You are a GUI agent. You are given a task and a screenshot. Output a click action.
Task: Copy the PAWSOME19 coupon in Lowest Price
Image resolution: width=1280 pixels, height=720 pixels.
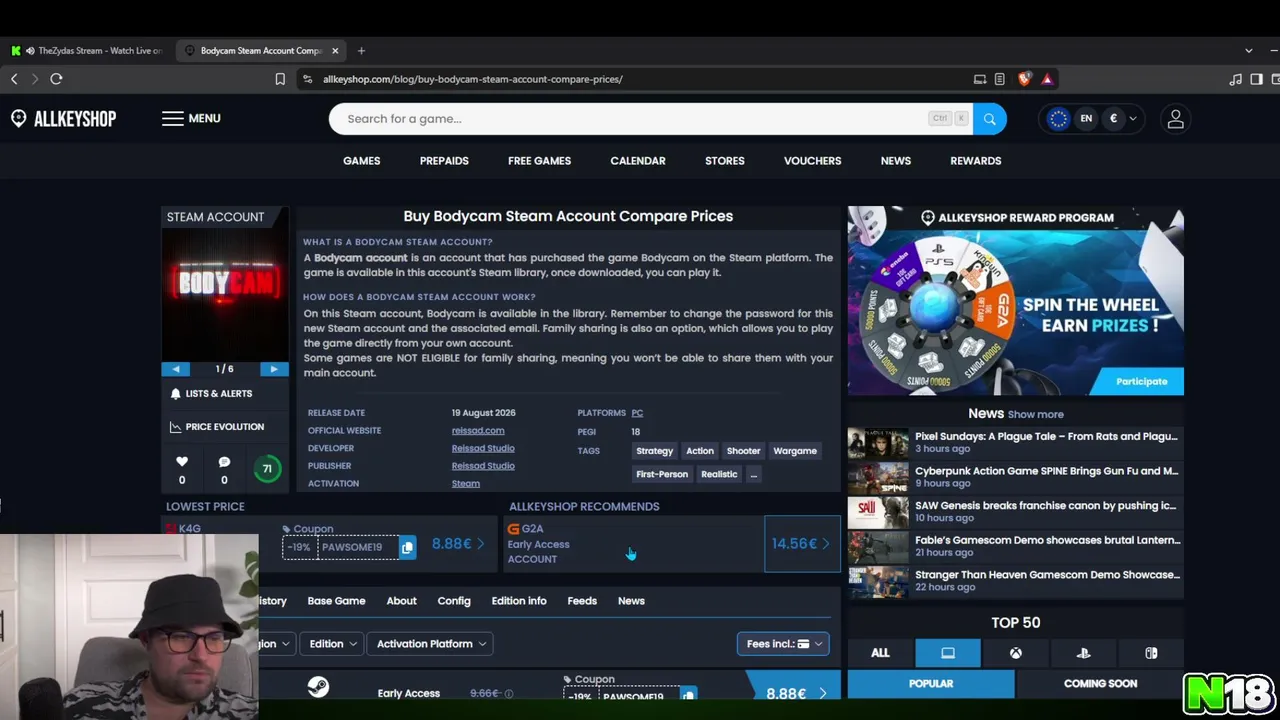coord(407,547)
